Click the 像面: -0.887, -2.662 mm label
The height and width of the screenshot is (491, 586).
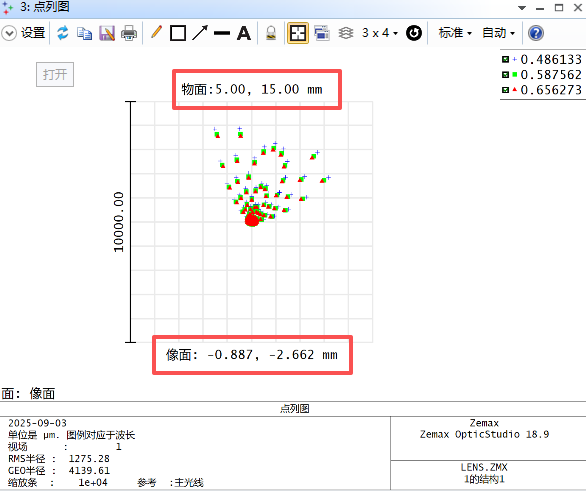pyautogui.click(x=252, y=355)
